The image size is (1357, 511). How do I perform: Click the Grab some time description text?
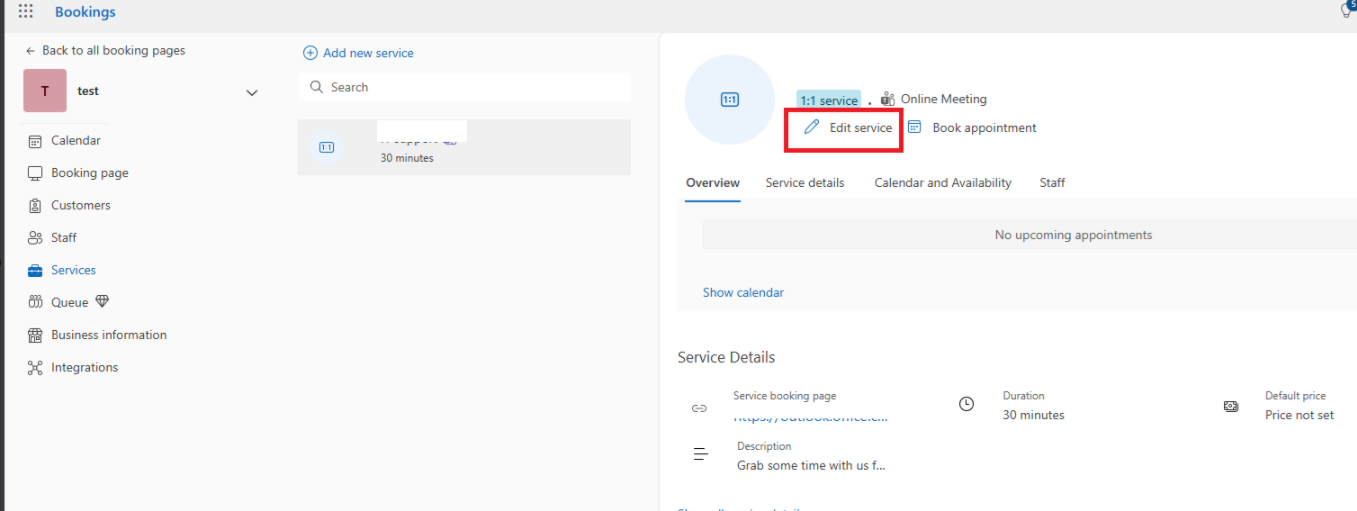pos(811,465)
